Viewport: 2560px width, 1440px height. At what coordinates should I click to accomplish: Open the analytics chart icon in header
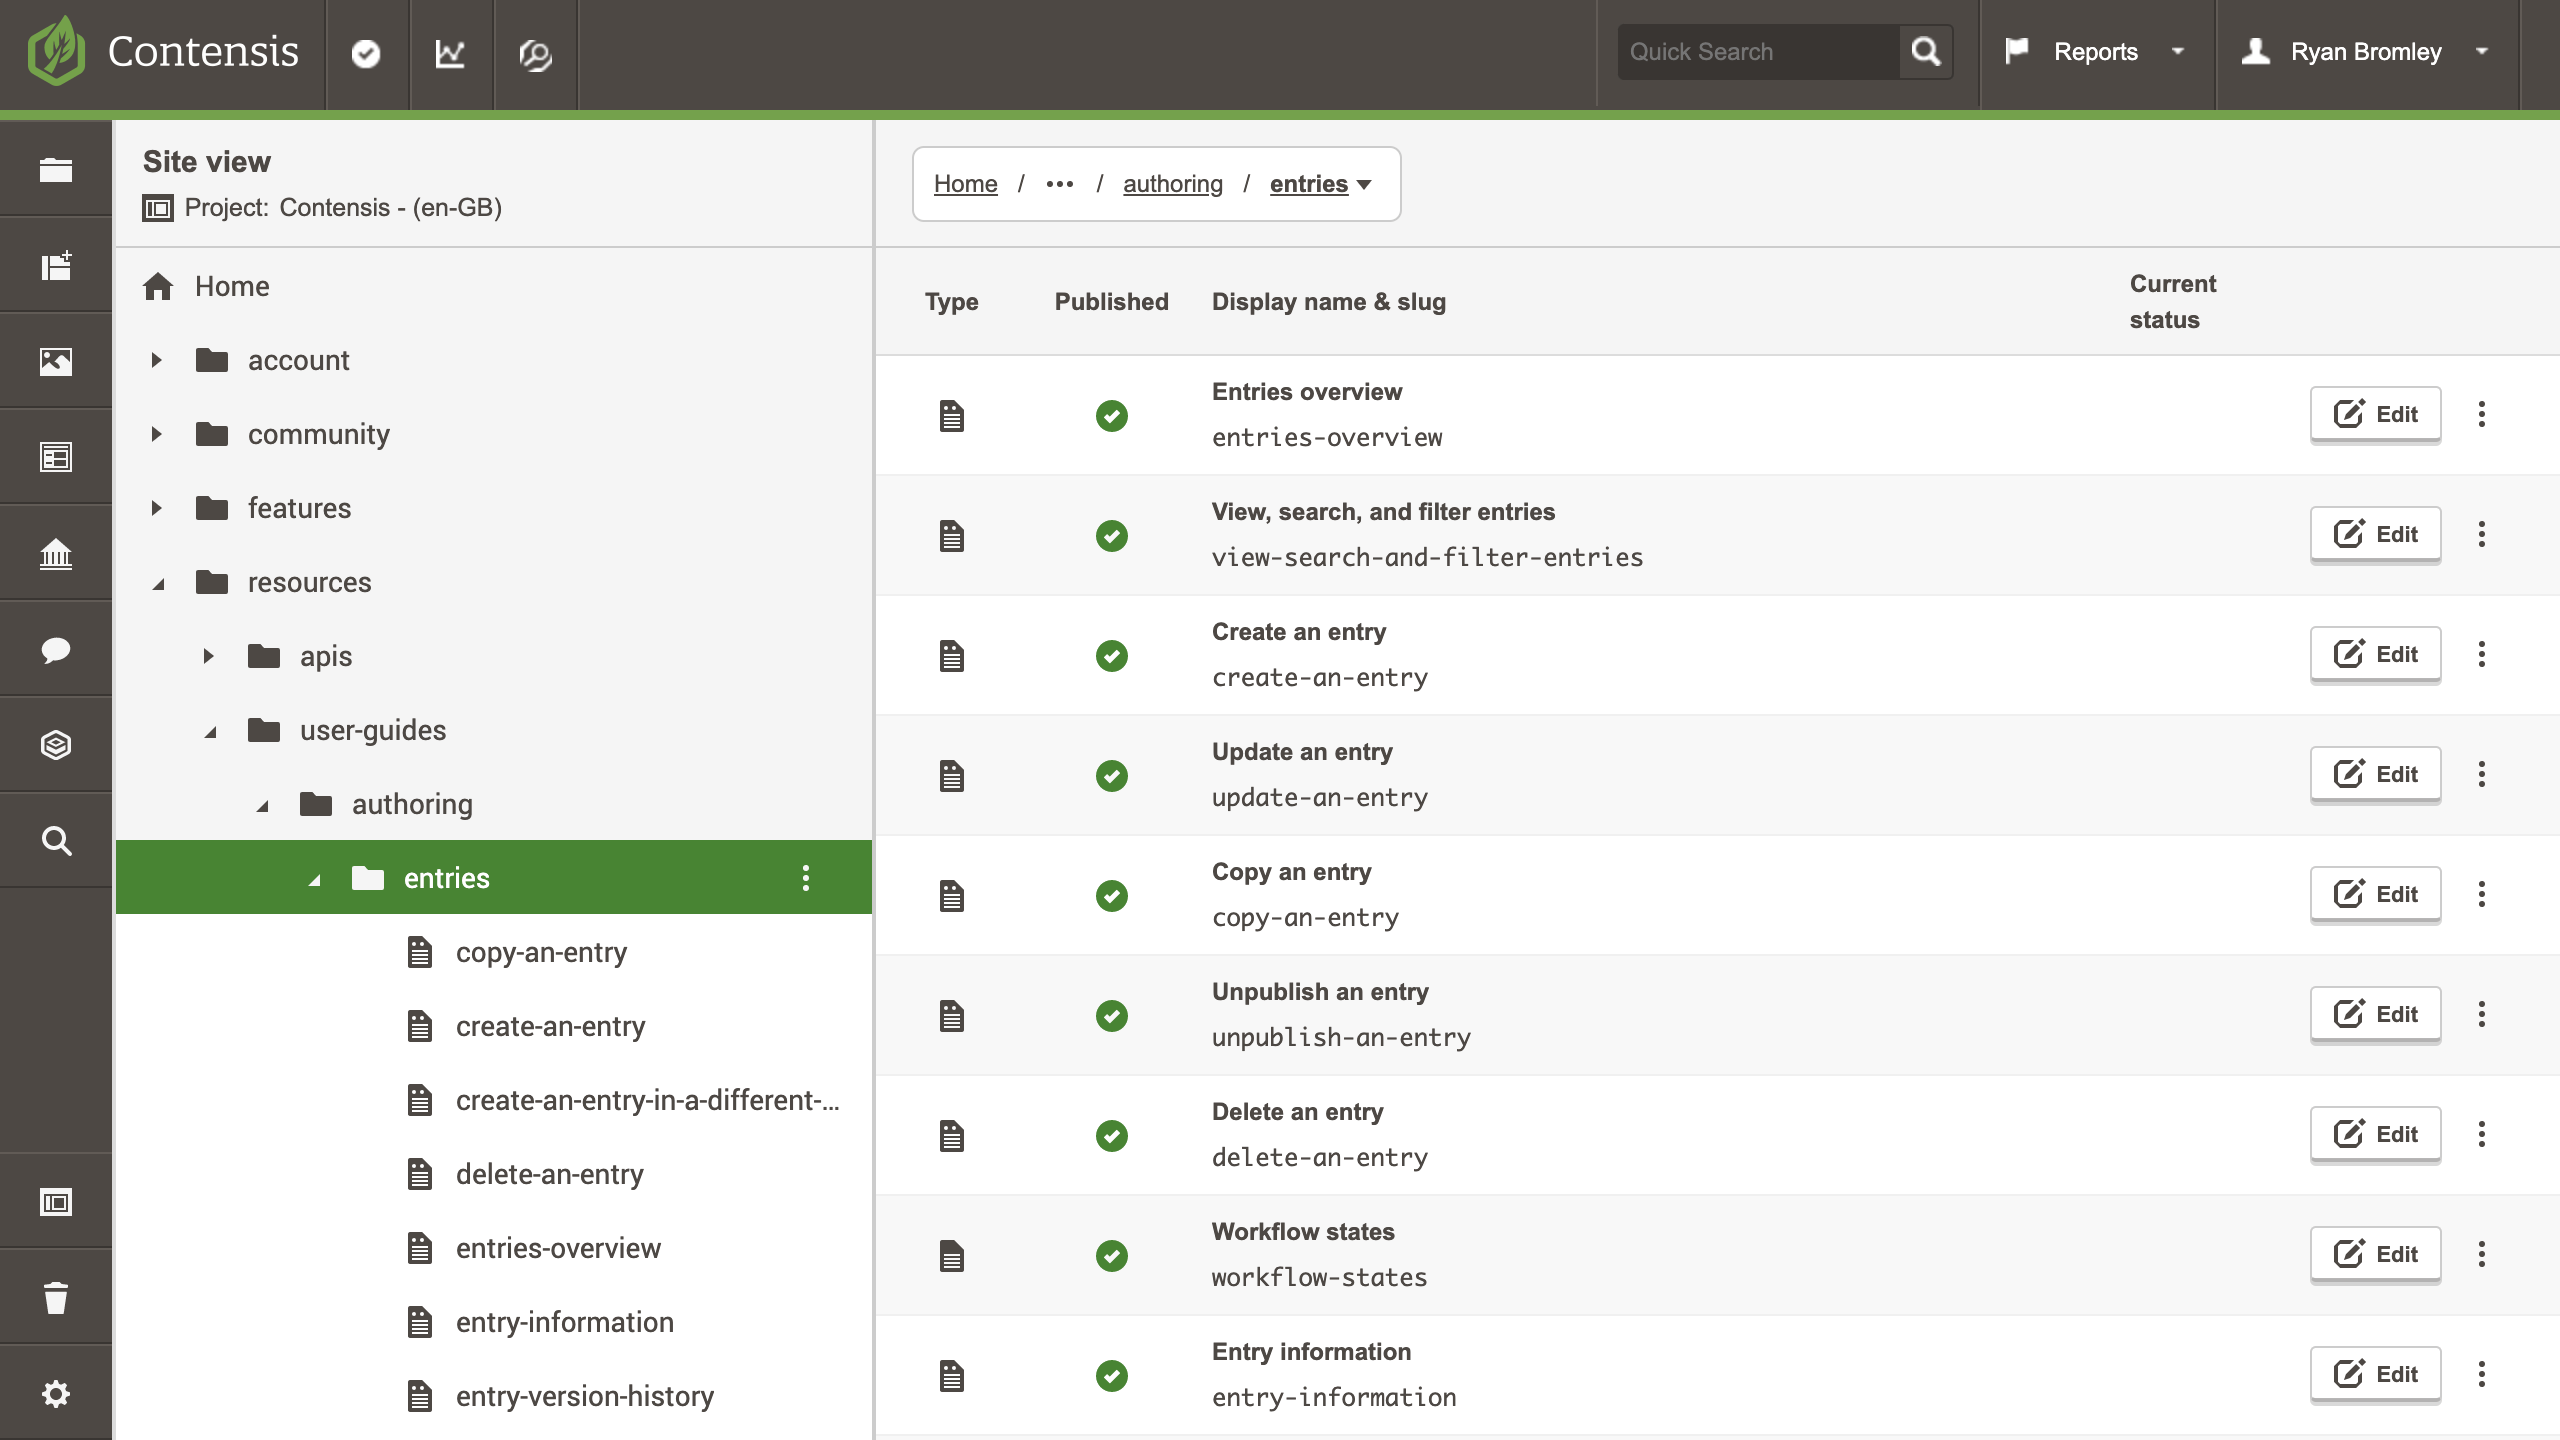pyautogui.click(x=450, y=53)
